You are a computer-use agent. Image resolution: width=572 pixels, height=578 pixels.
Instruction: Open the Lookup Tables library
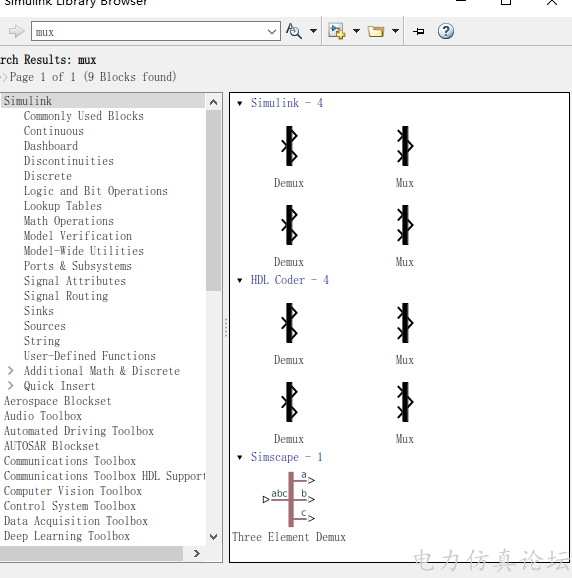pyautogui.click(x=63, y=206)
